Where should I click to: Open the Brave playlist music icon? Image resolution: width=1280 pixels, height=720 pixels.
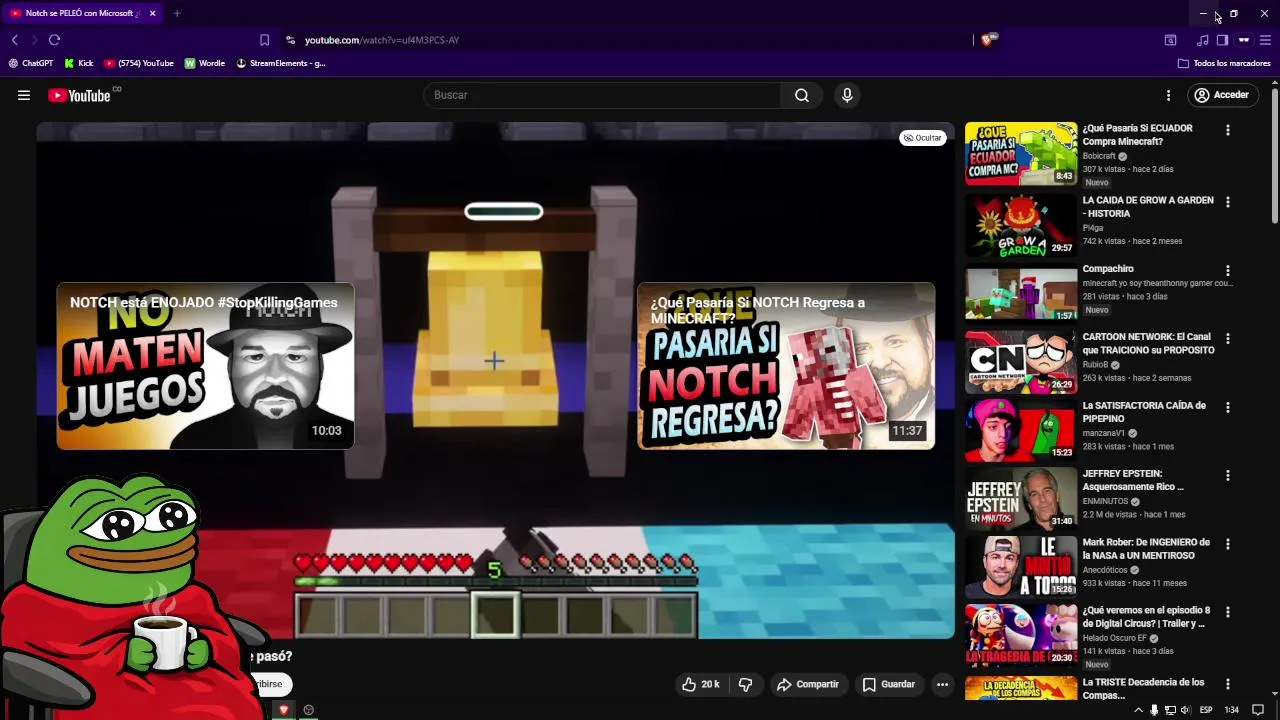[1202, 40]
